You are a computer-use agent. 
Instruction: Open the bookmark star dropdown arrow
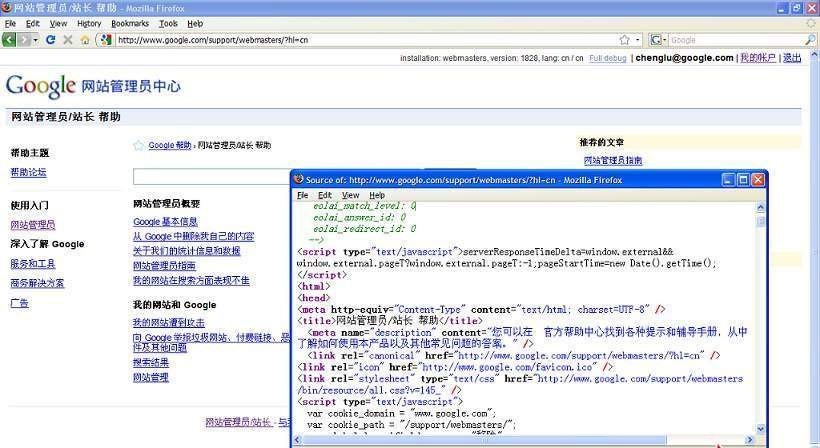(x=637, y=40)
